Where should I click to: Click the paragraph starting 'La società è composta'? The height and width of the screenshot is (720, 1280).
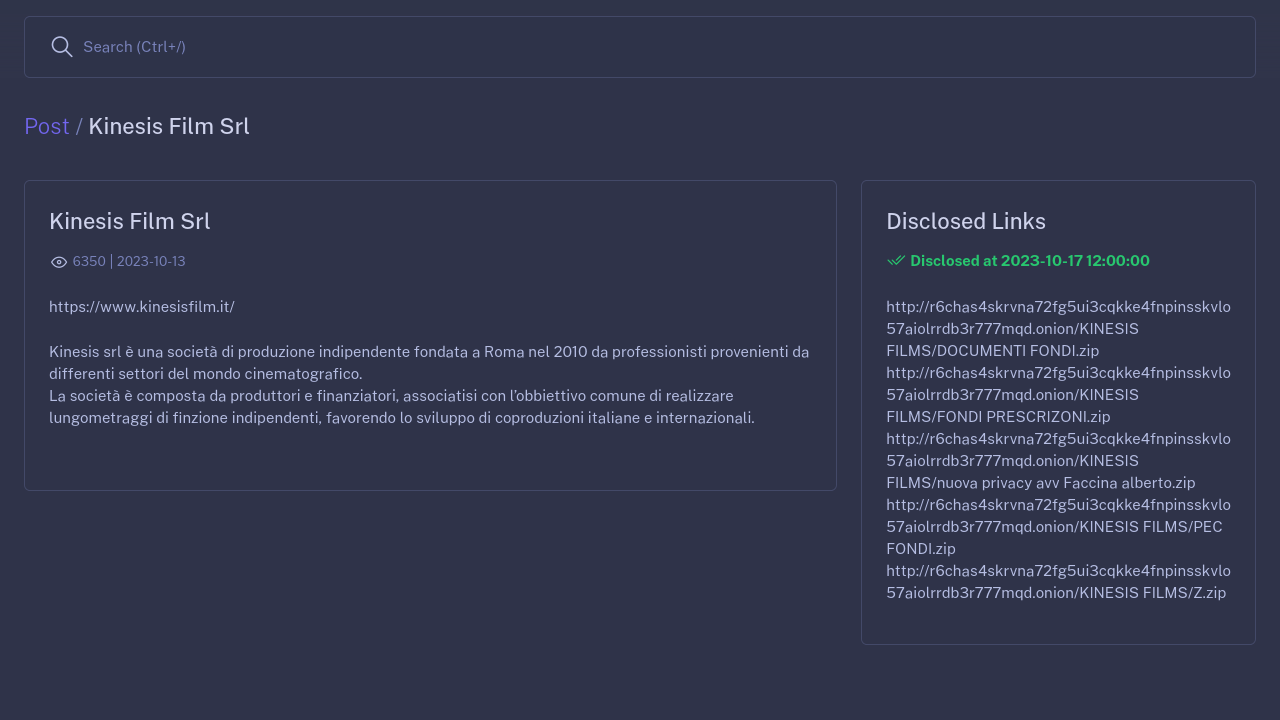pyautogui.click(x=402, y=407)
